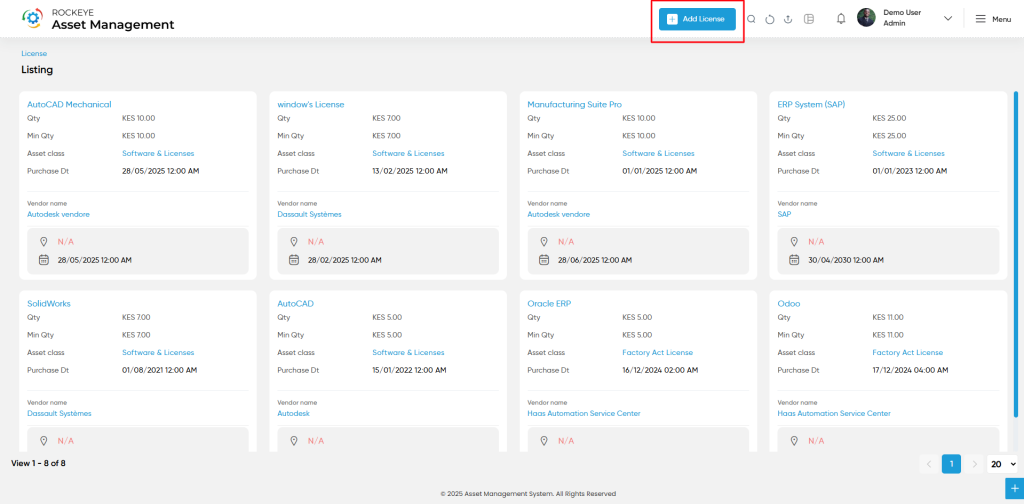Viewport: 1024px width, 504px height.
Task: Click the Demo User avatar photo
Action: 866,18
